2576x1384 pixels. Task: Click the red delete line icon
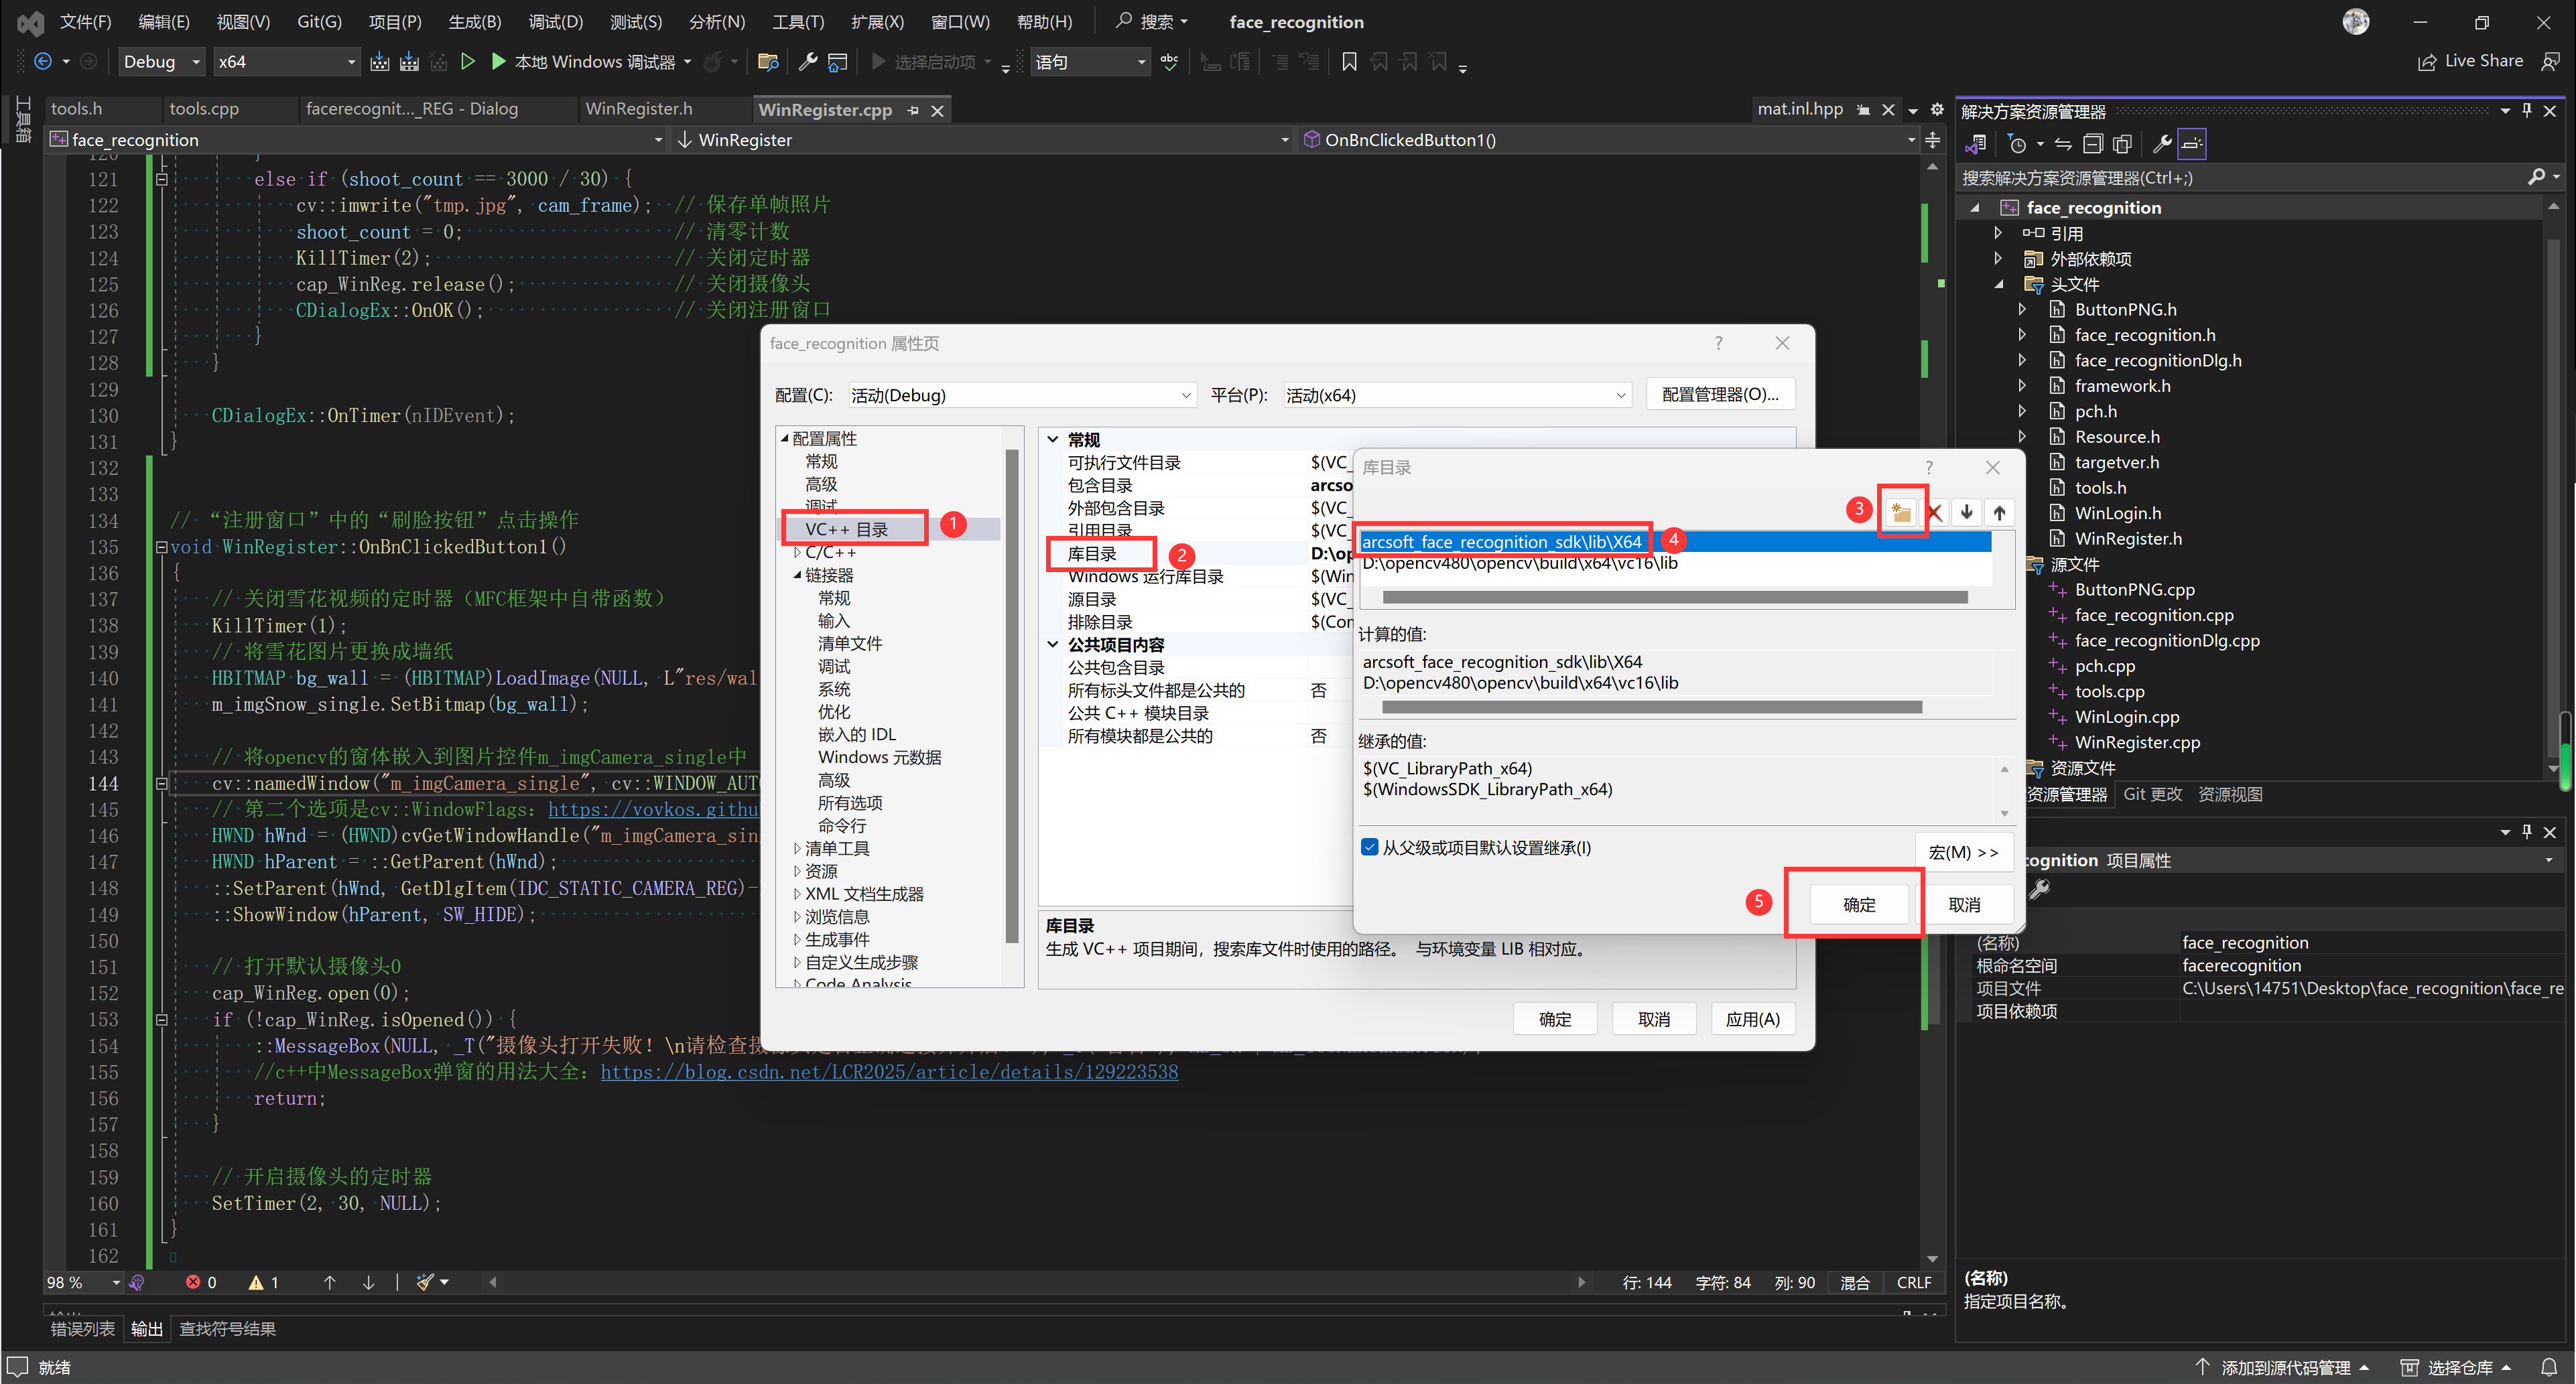pos(1934,513)
